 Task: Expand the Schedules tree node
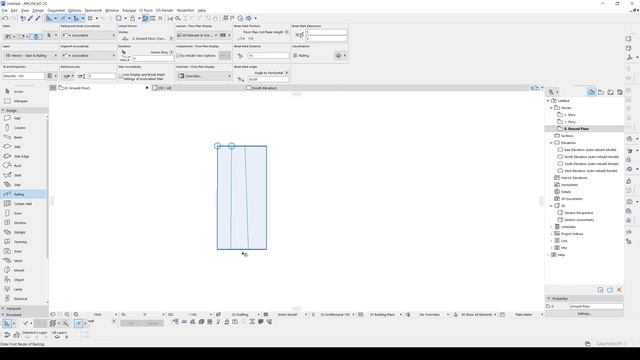pos(551,227)
